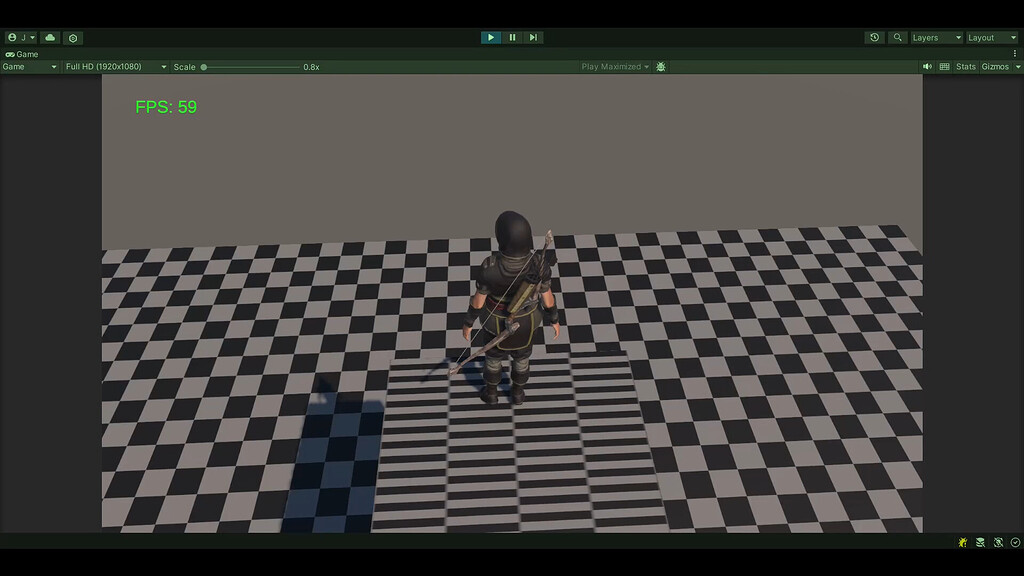Viewport: 1024px width, 576px height.
Task: Open the undo history panel
Action: (874, 37)
